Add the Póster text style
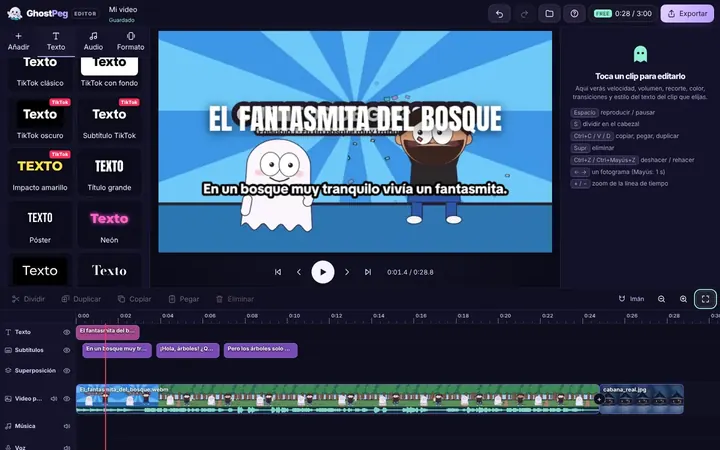 pos(40,224)
